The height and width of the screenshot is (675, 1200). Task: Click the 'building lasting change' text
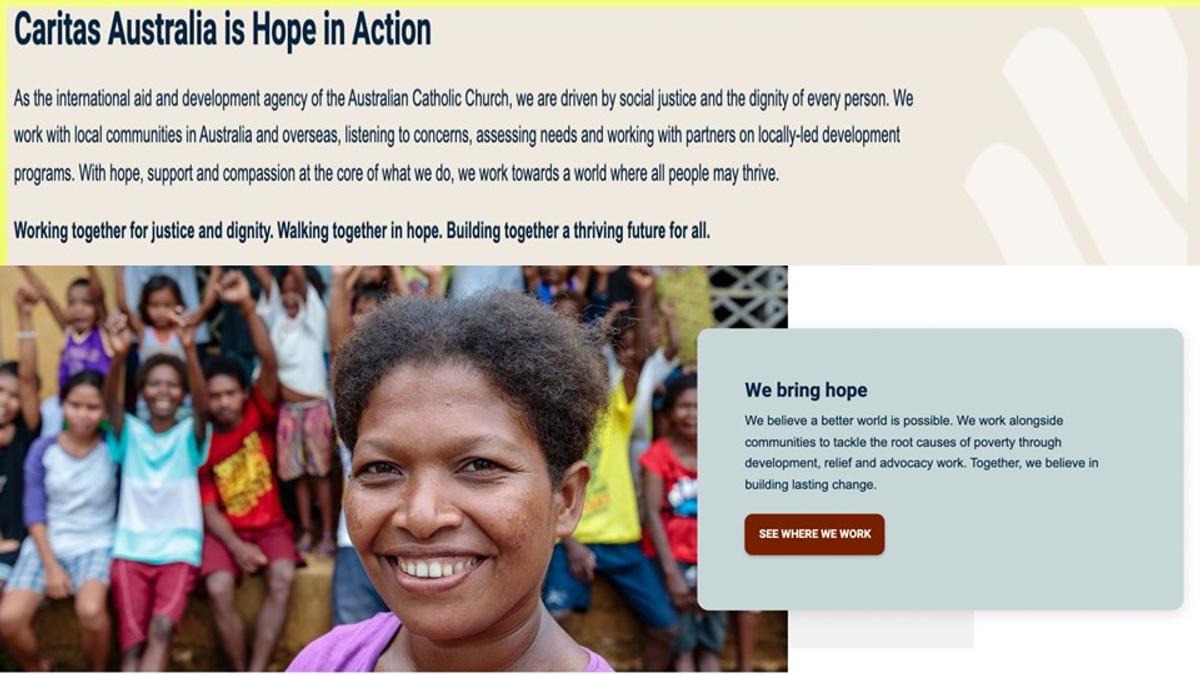pyautogui.click(x=810, y=485)
